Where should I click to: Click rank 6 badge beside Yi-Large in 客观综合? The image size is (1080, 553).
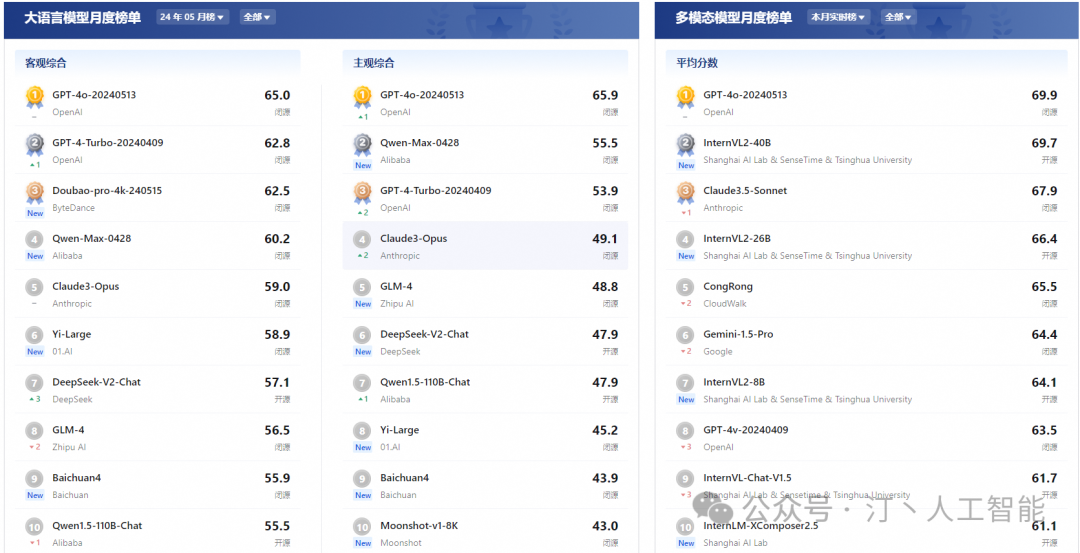pos(34,335)
